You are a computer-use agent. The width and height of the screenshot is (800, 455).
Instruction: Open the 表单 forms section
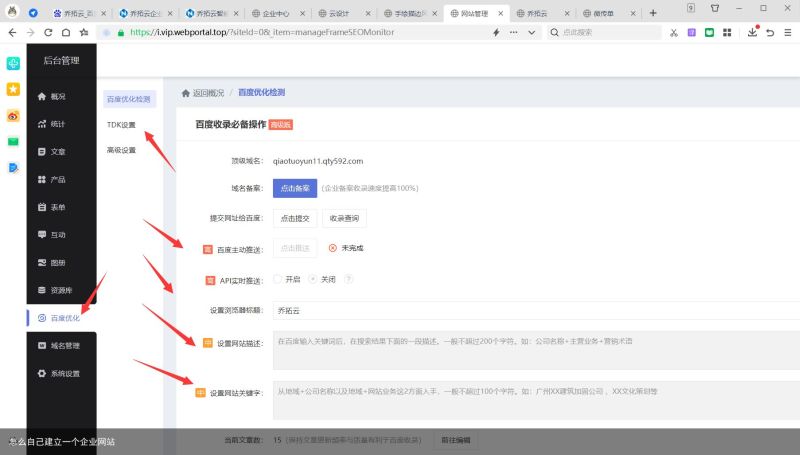52,207
